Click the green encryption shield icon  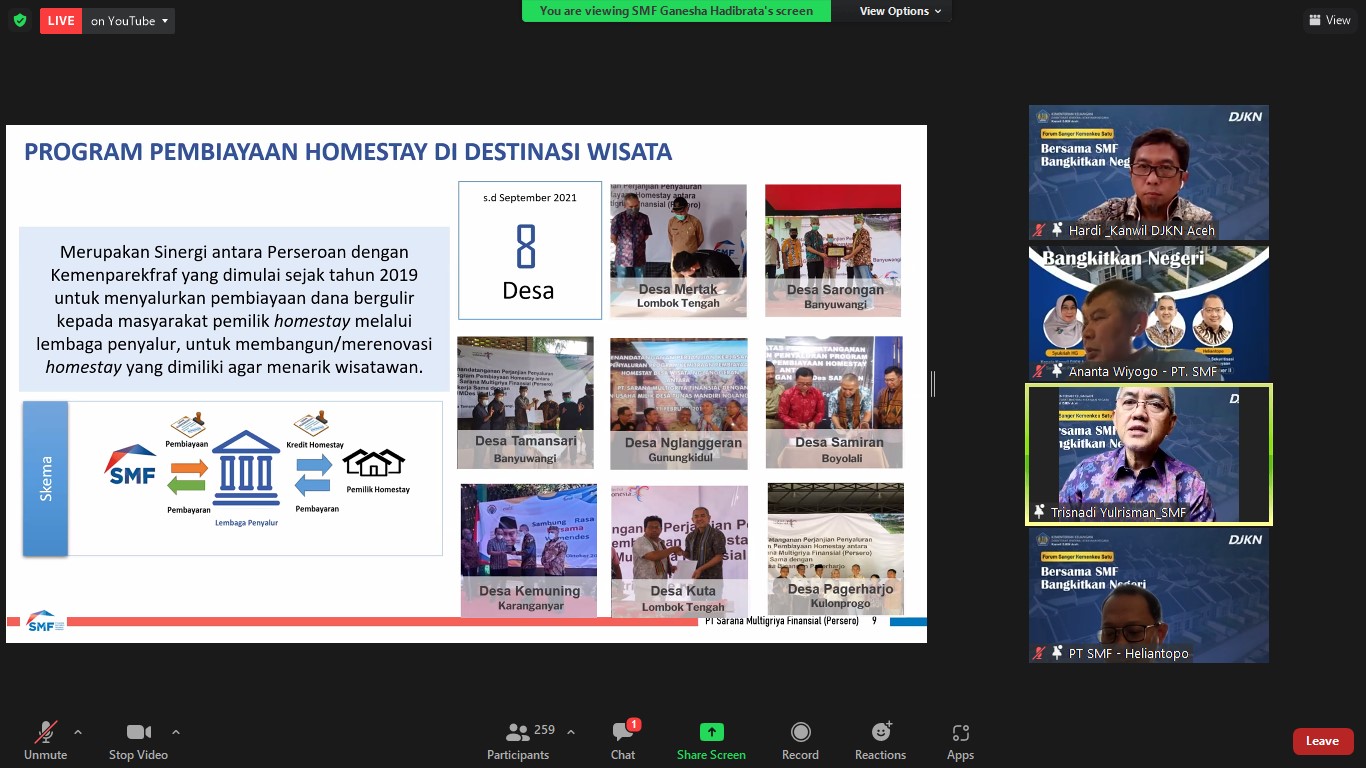pos(20,20)
